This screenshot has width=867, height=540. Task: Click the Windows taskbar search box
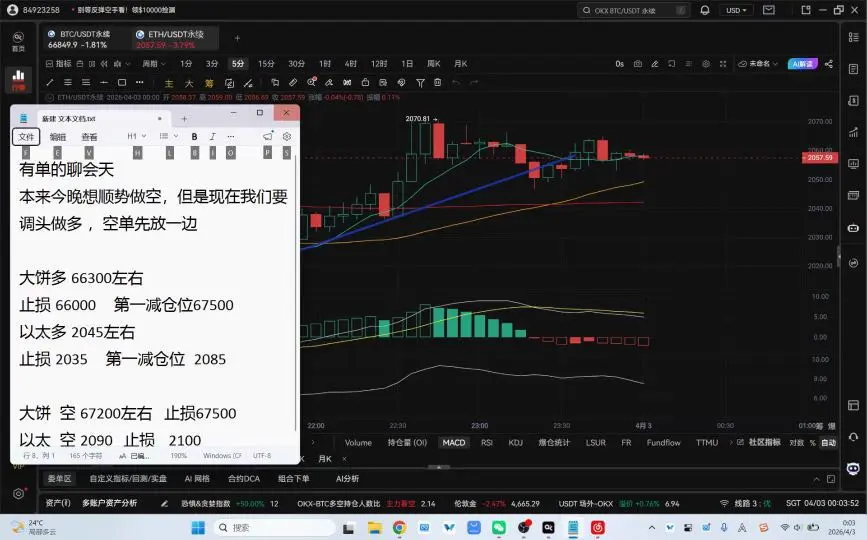[x=274, y=528]
